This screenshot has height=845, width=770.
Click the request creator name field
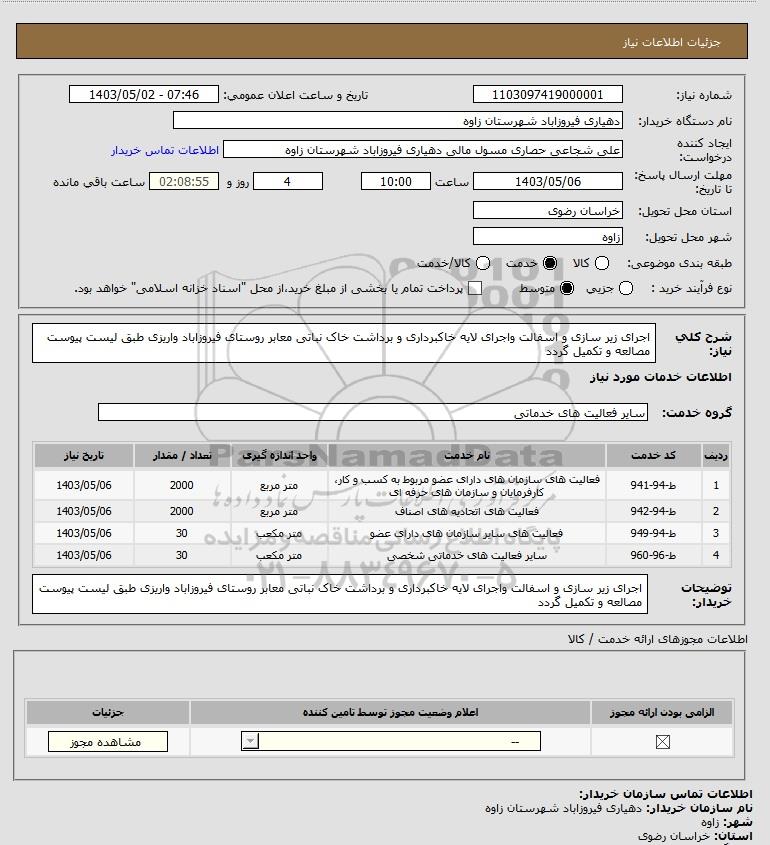tap(423, 150)
